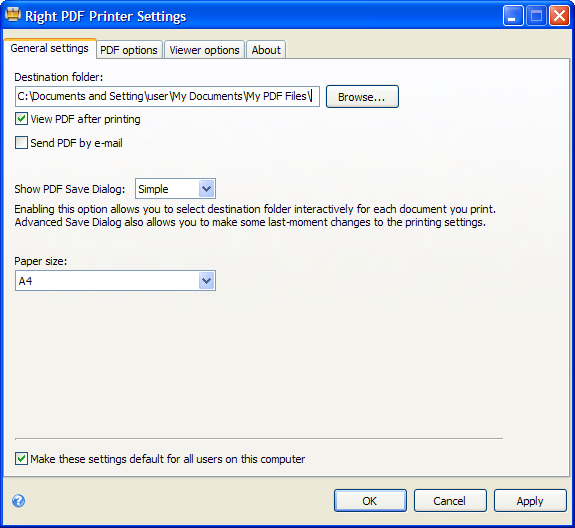Click the Browse... button
The width and height of the screenshot is (575, 528).
[x=362, y=97]
